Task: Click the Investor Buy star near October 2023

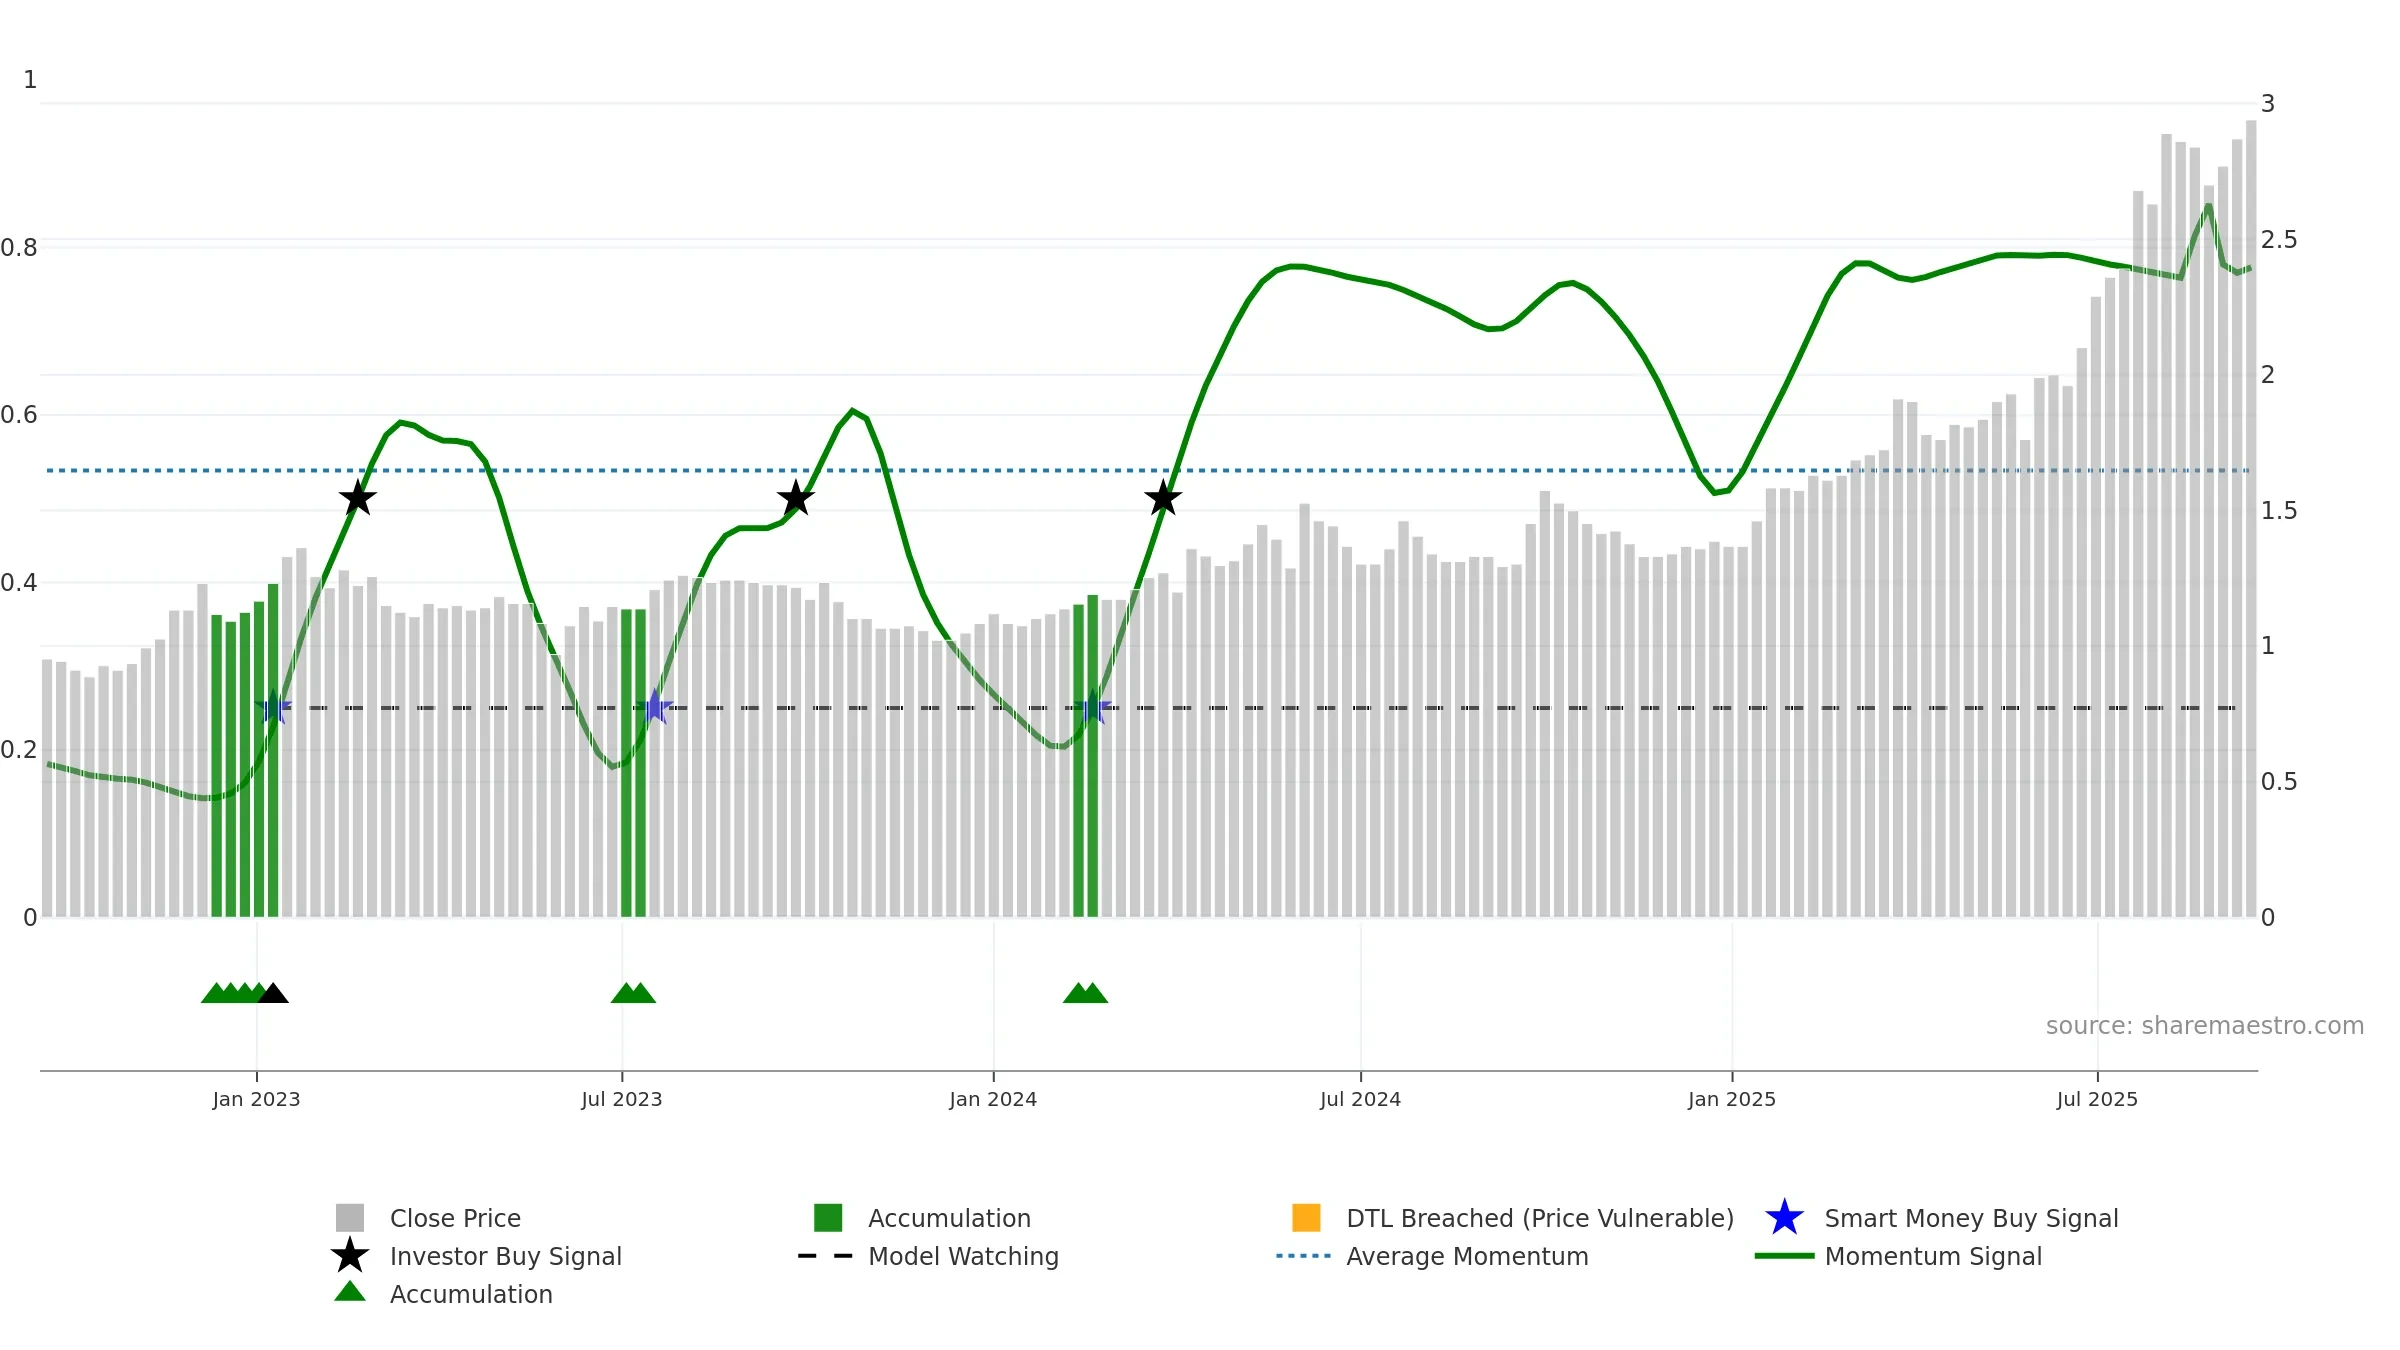Action: coord(796,498)
